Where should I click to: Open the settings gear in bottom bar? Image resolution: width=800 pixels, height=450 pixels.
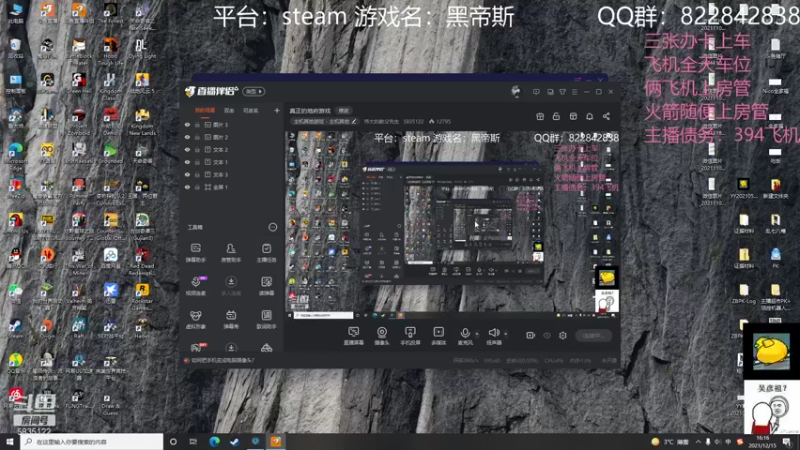point(563,335)
